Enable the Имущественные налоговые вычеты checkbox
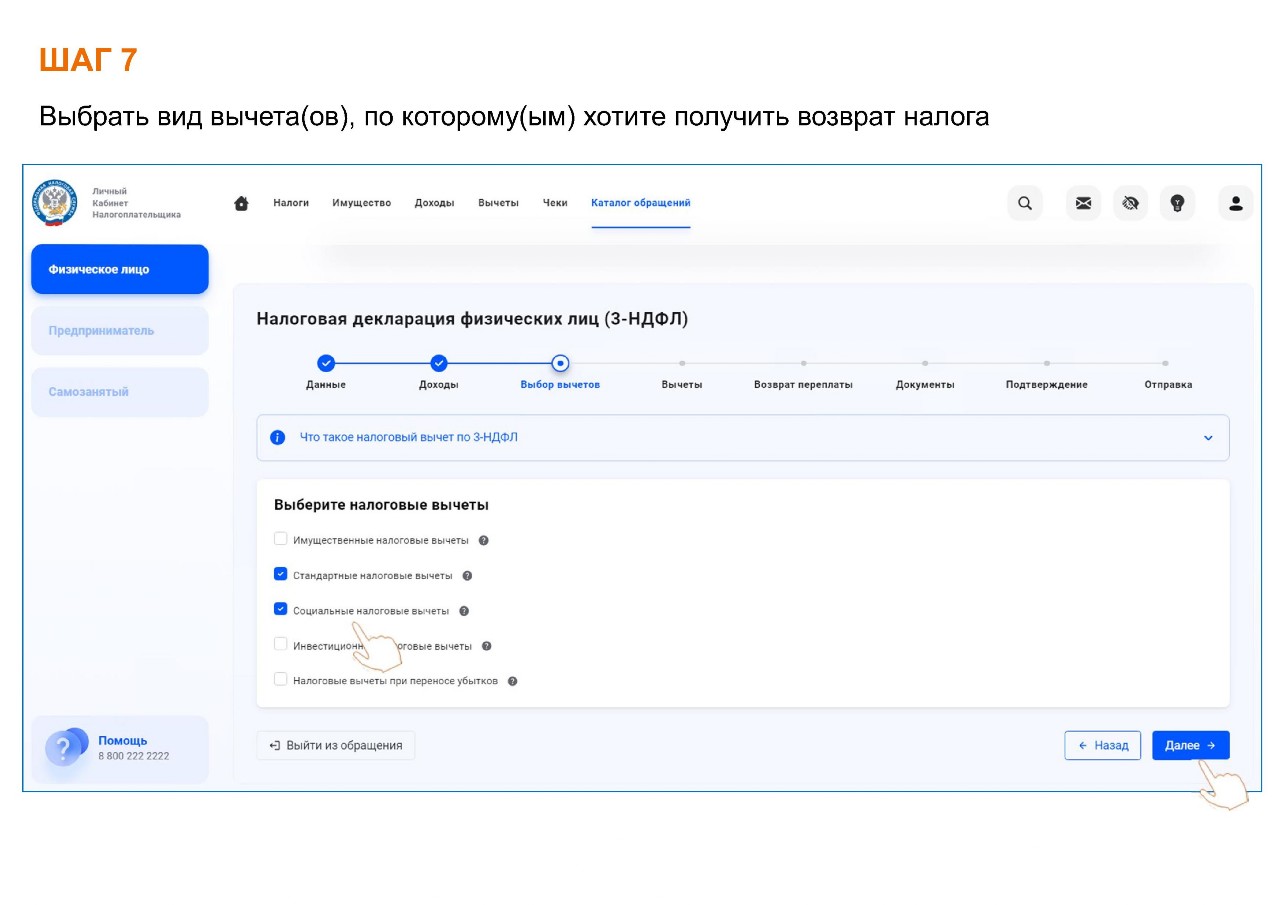 point(281,539)
